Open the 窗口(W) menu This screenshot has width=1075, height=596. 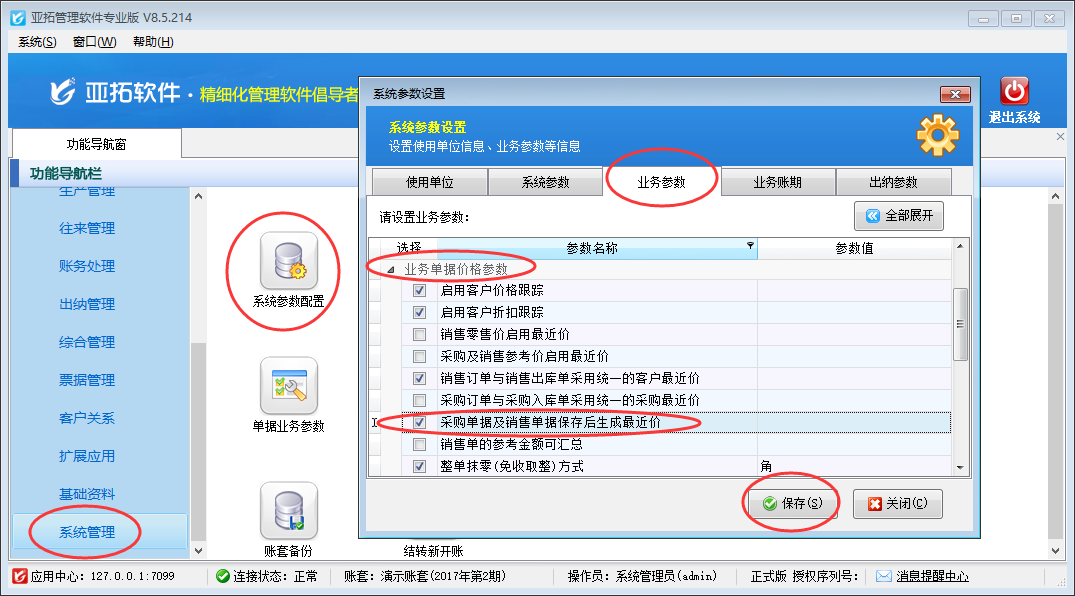tap(94, 41)
